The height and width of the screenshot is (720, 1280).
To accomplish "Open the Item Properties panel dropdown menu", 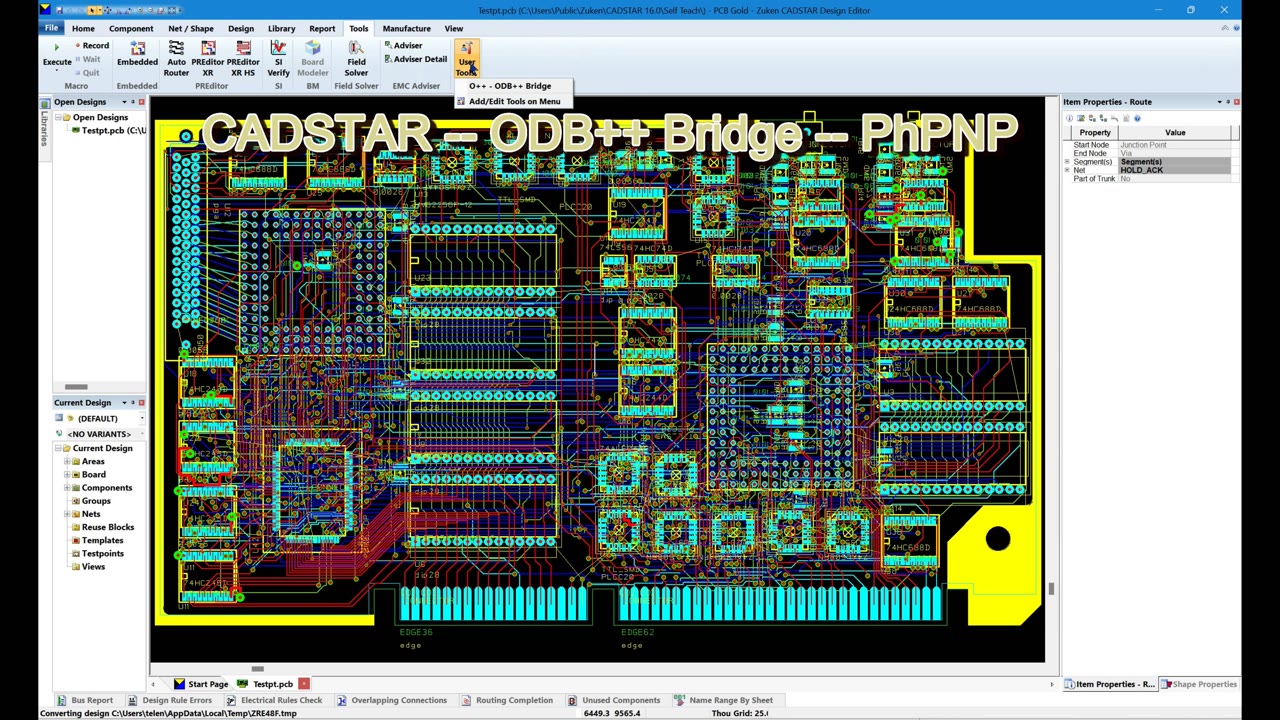I will (1219, 102).
